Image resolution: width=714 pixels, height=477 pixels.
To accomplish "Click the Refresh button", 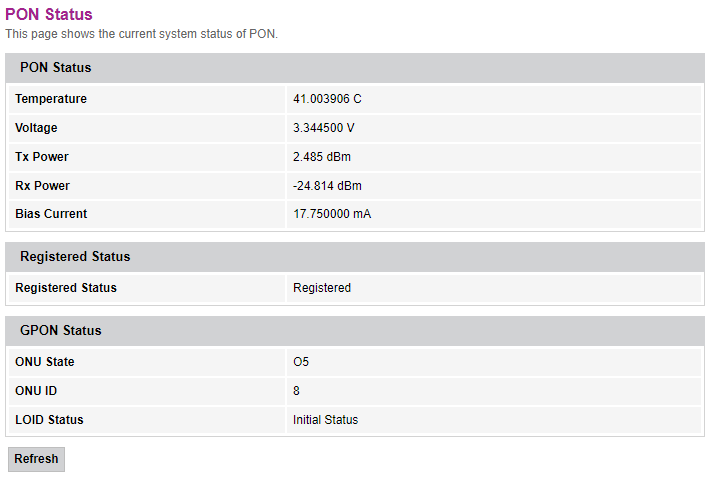I will [36, 459].
